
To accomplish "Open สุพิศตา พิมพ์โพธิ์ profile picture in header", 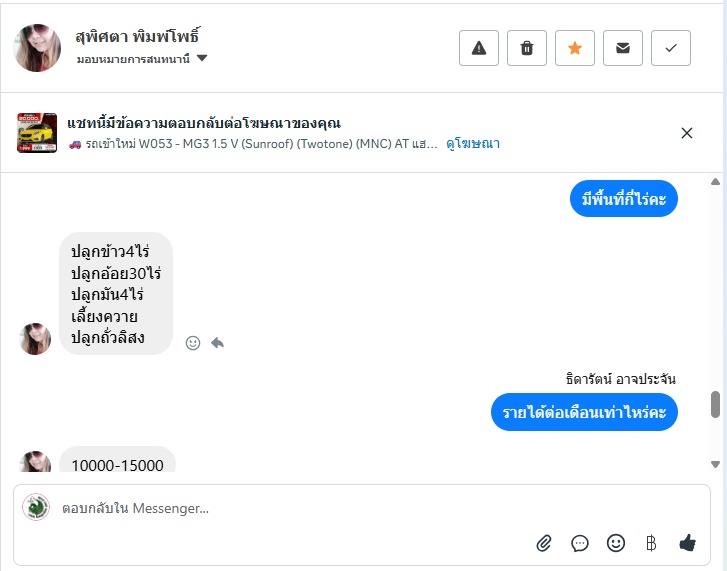I will (38, 48).
